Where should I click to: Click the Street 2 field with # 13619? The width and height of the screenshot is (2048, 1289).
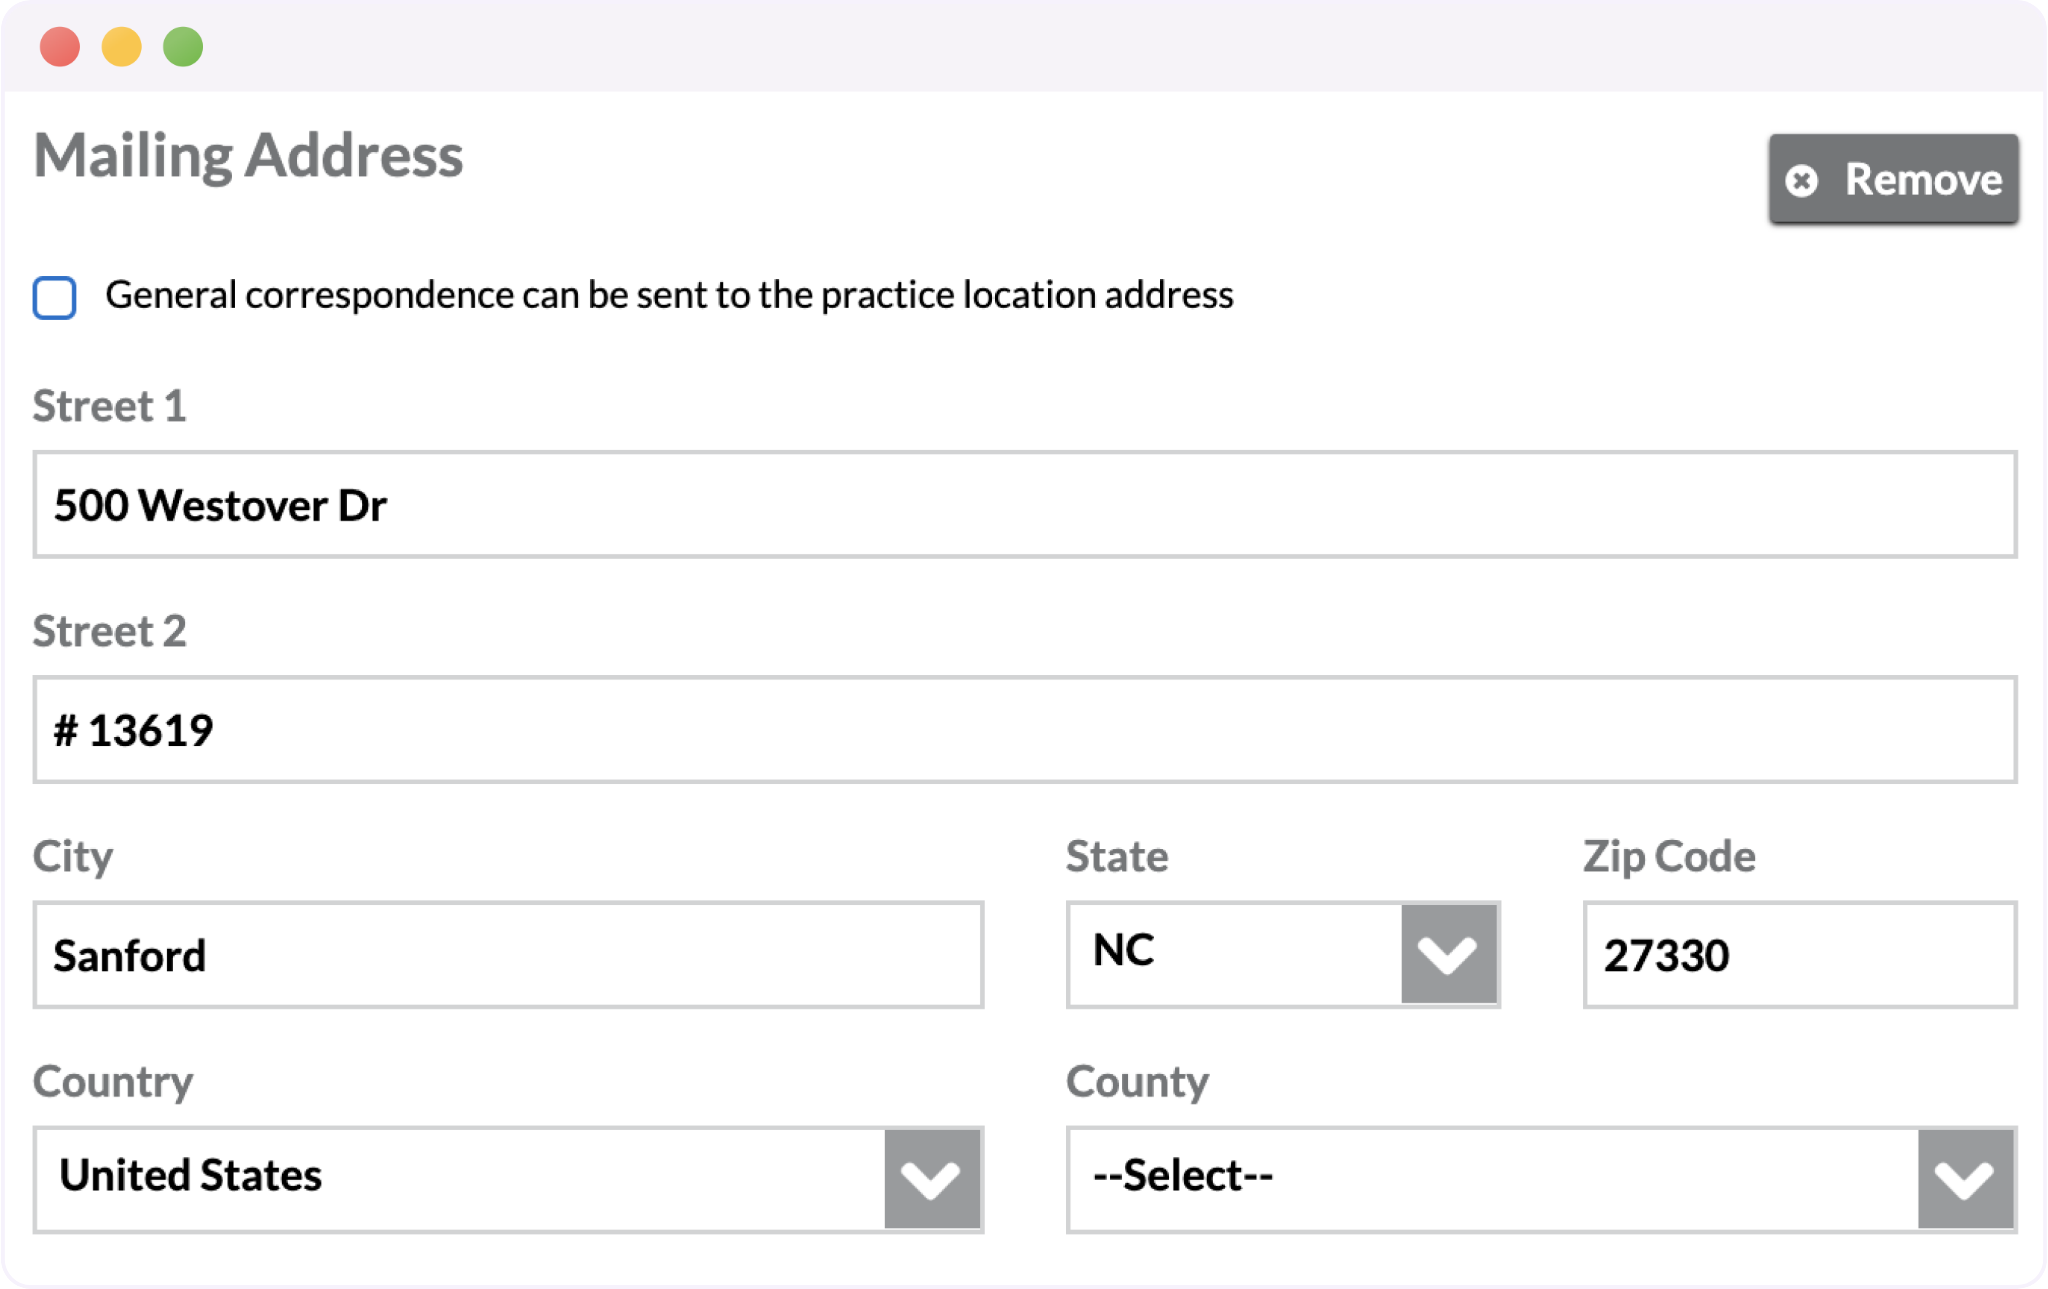pyautogui.click(x=1024, y=730)
